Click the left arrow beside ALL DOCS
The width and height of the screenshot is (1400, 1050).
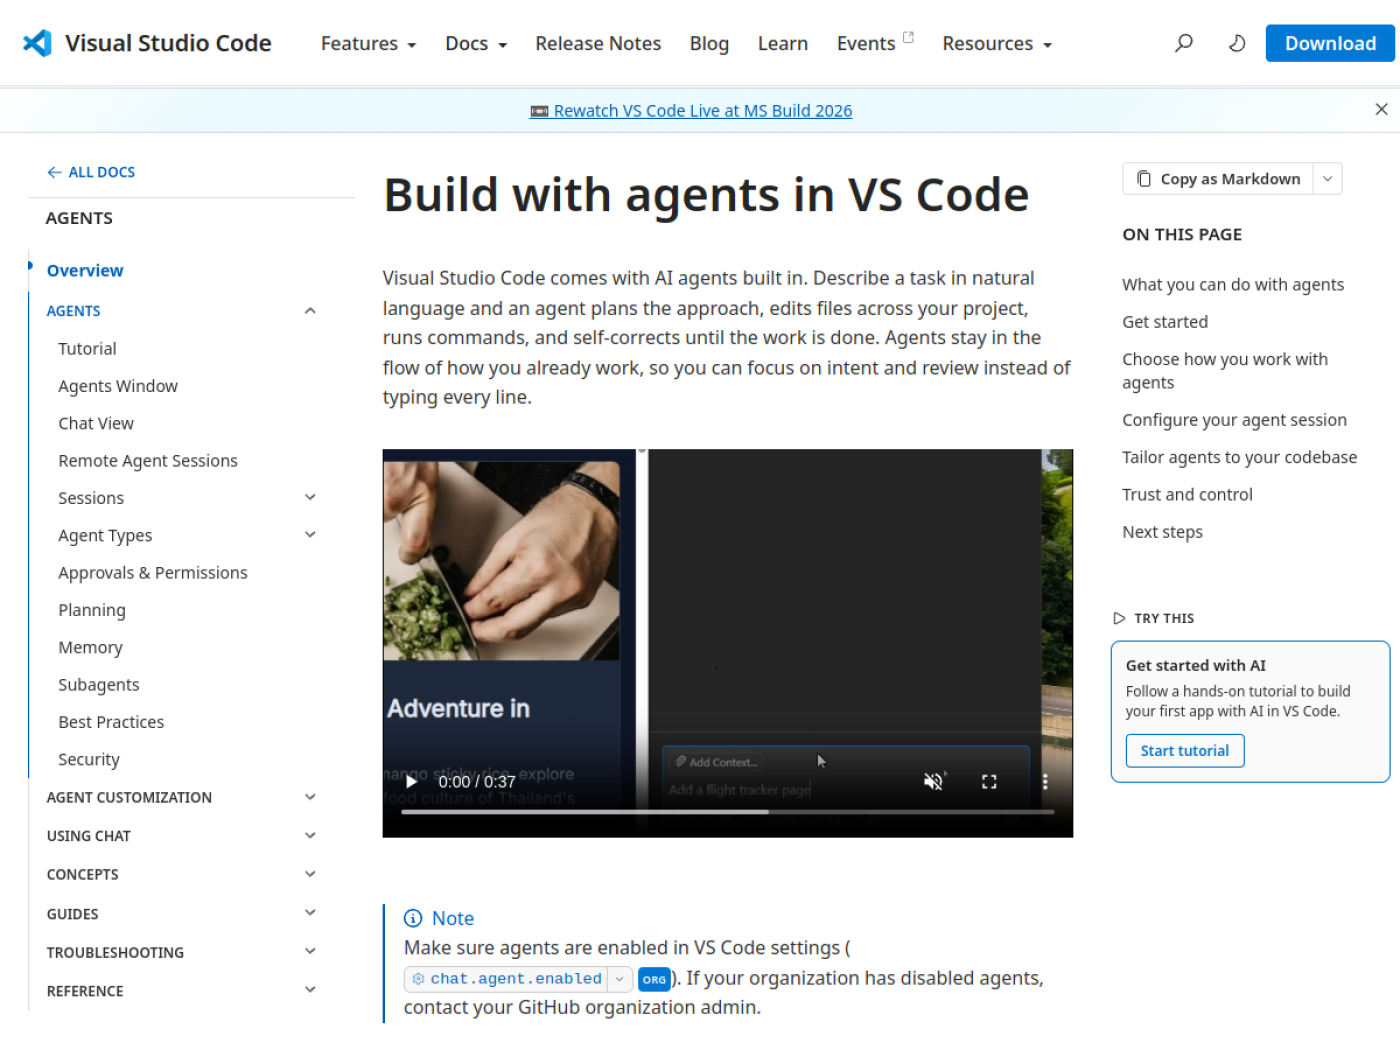tap(54, 172)
